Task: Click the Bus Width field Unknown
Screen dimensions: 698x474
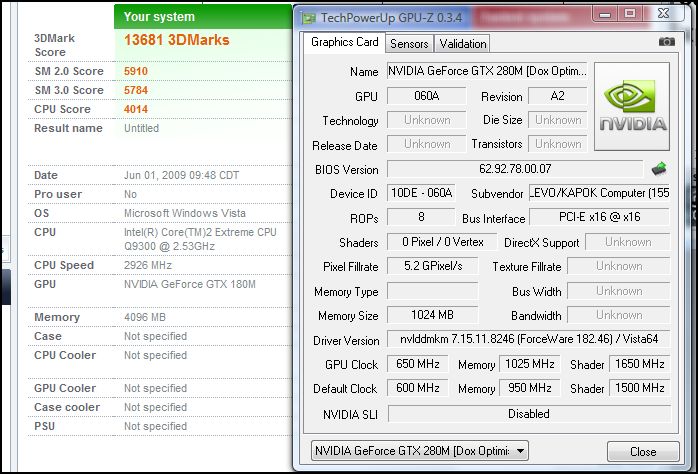Action: coord(619,291)
